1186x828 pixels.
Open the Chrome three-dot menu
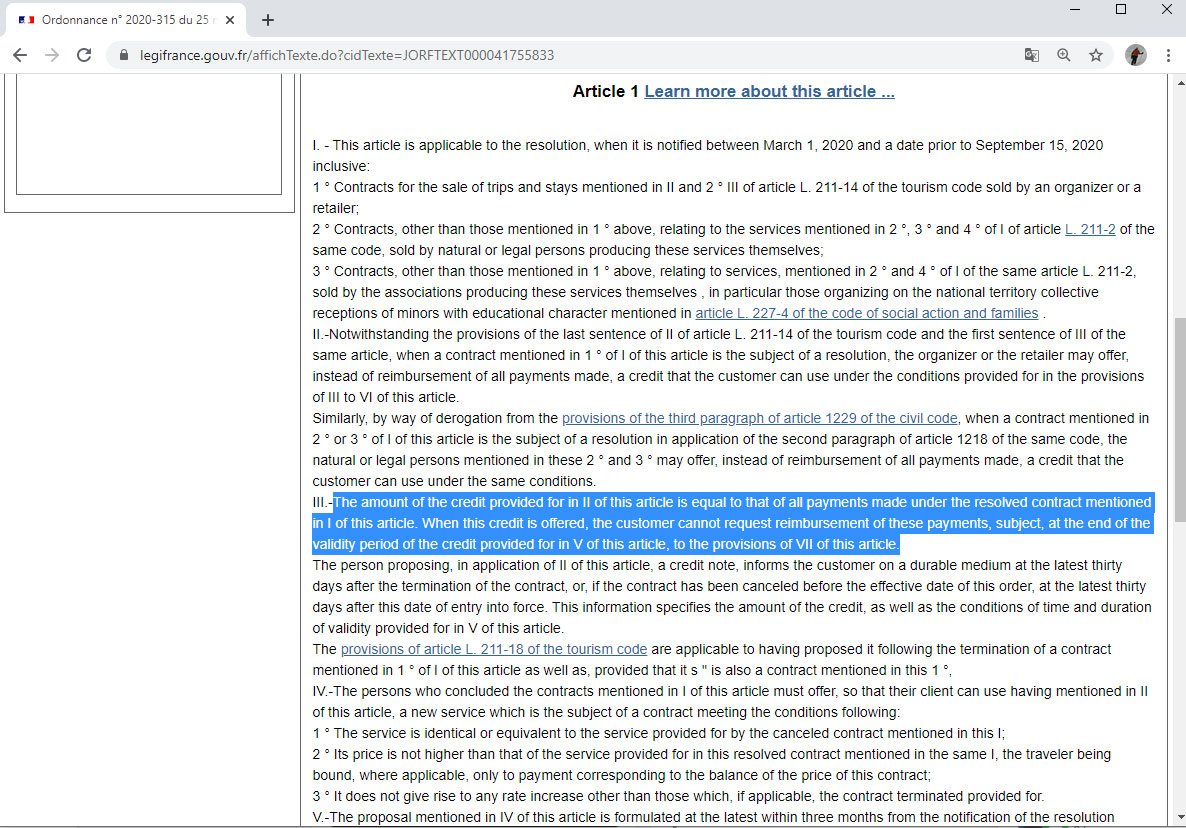1169,55
